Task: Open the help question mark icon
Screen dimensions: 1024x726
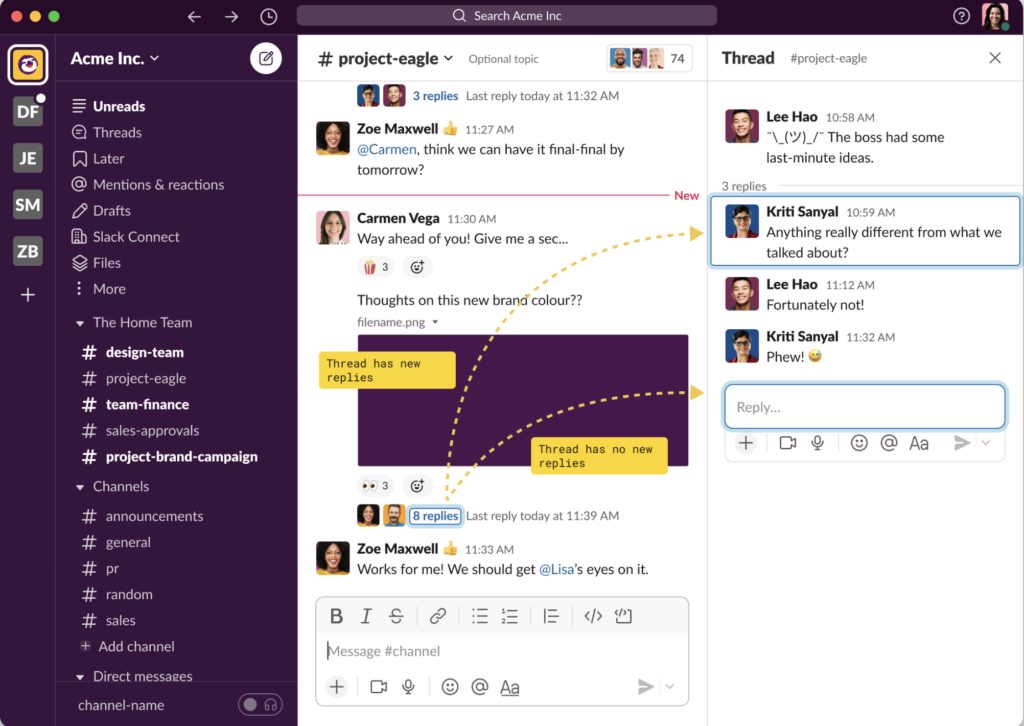Action: pos(961,16)
